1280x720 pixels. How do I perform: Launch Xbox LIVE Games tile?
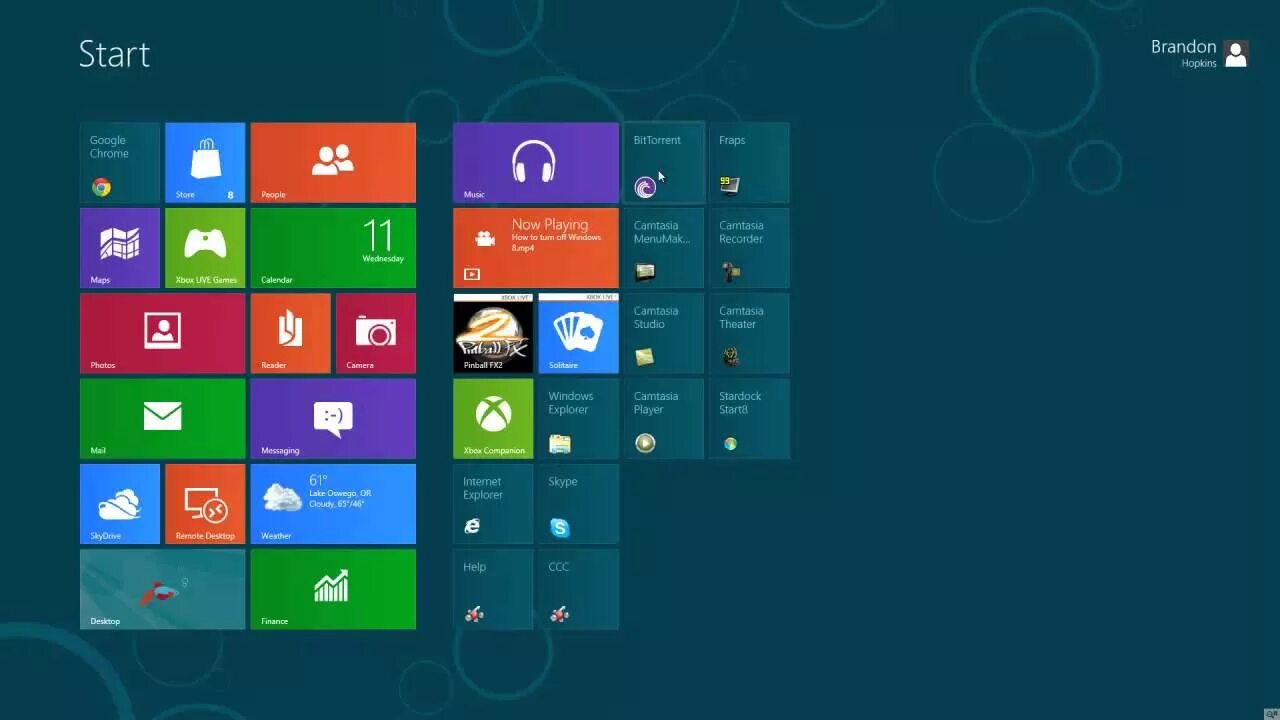[205, 248]
